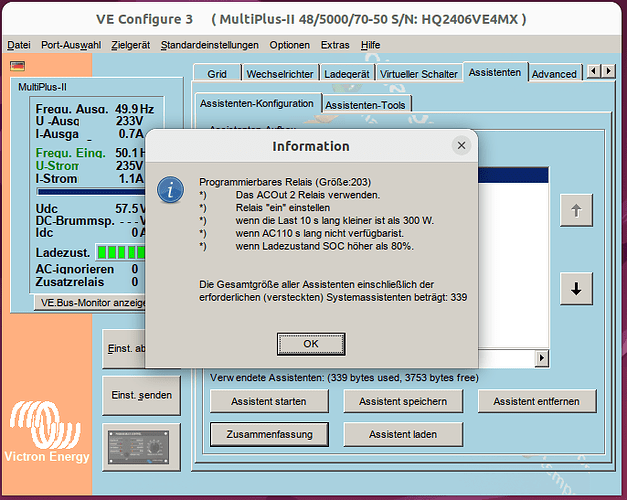Open the Standardeinstellungen menu
This screenshot has height=500, width=627.
210,45
